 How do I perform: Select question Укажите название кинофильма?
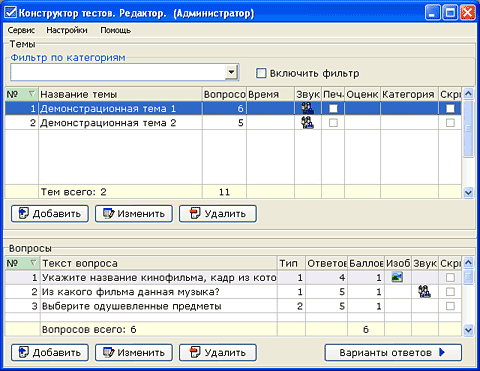[x=233, y=277]
